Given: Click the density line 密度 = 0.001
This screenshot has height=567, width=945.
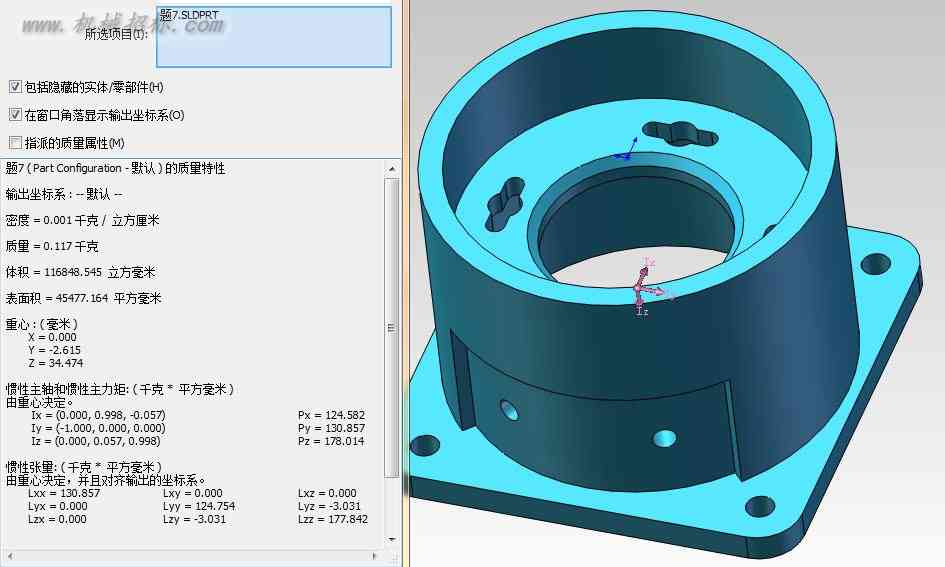Looking at the screenshot, I should coord(83,221).
